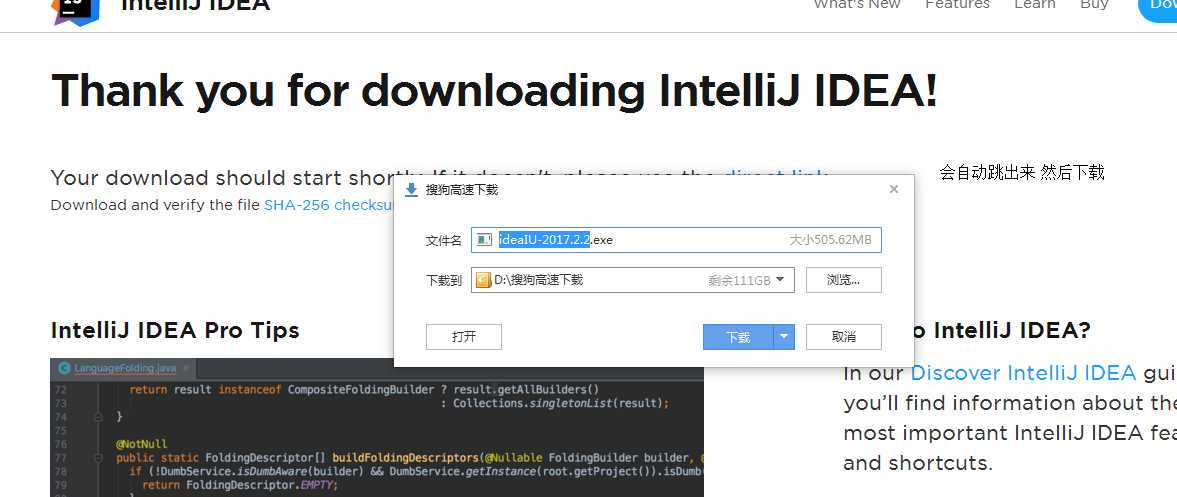Open the What's New menu item
Screen dimensions: 1177x497
856,5
